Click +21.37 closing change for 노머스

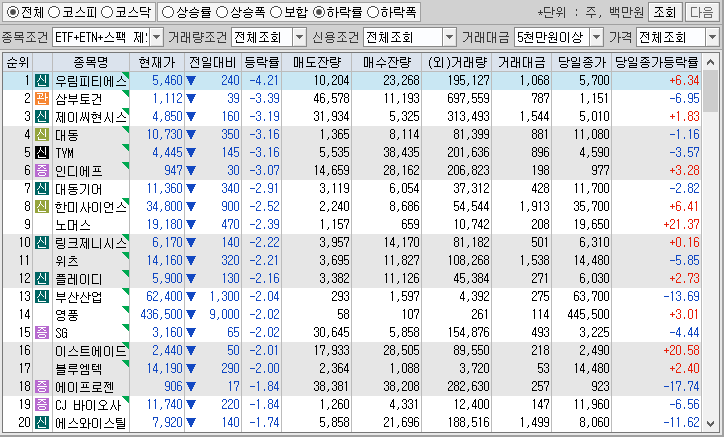(x=682, y=225)
